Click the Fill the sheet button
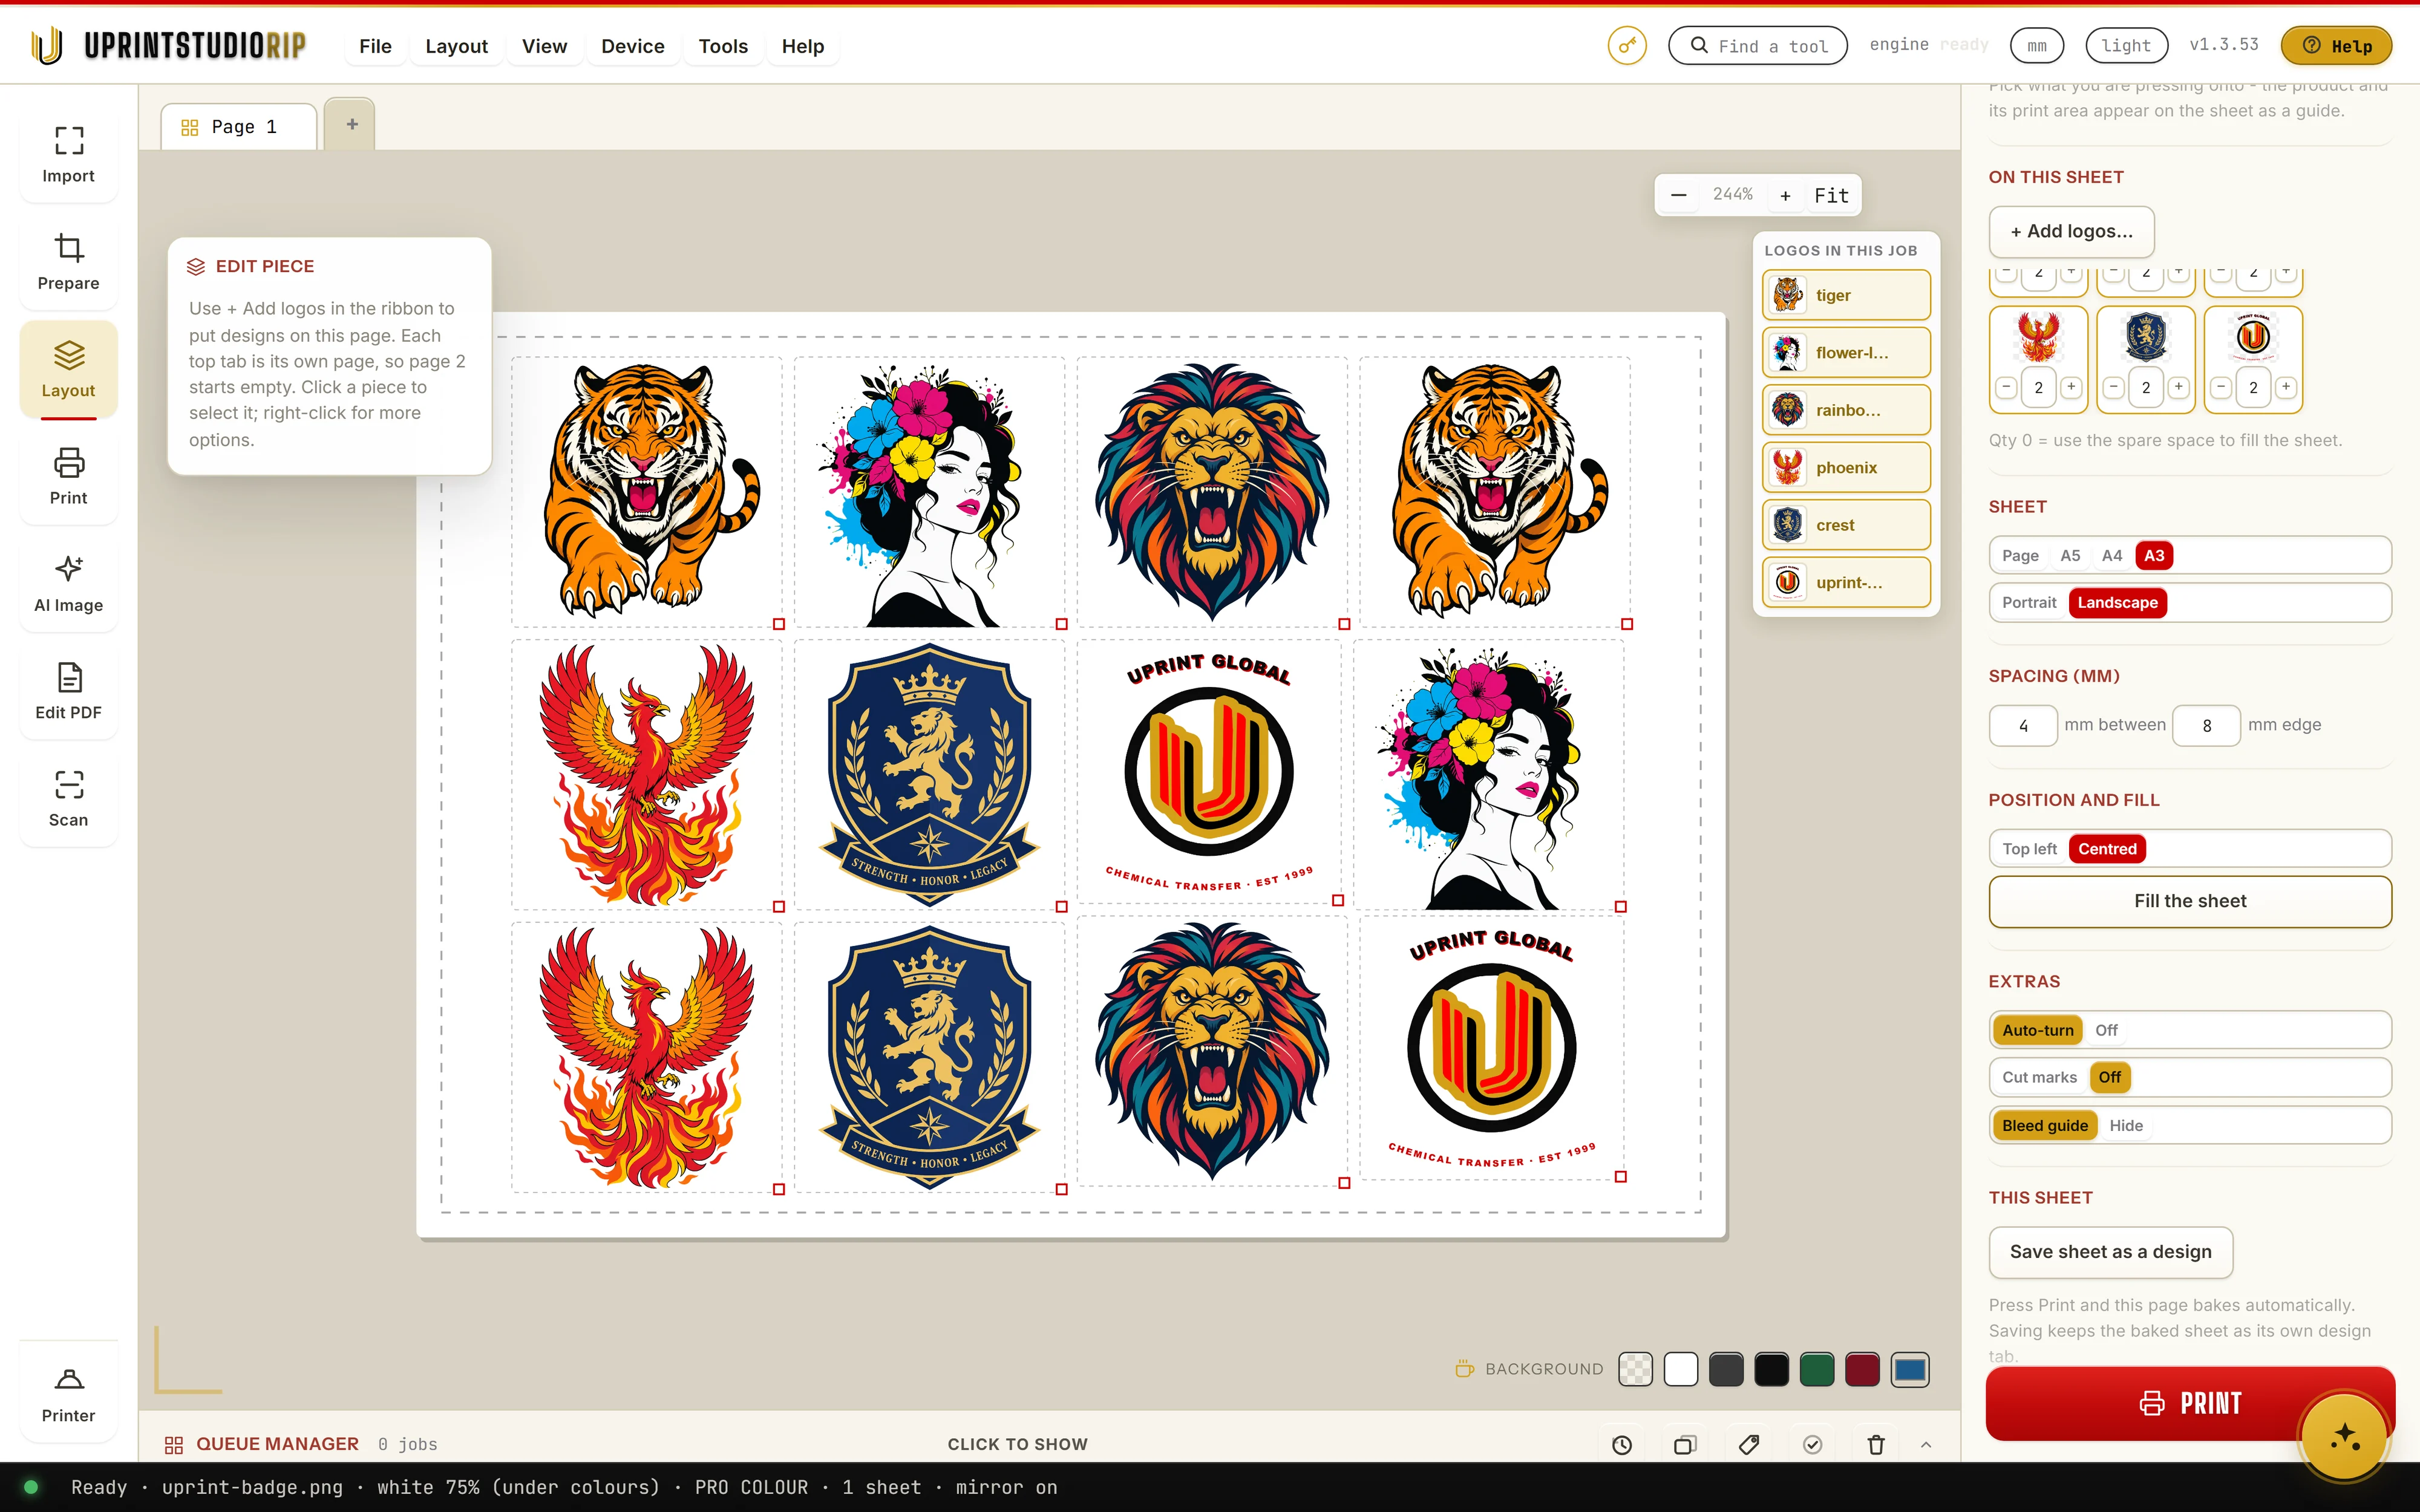This screenshot has height=1512, width=2420. [x=2190, y=901]
